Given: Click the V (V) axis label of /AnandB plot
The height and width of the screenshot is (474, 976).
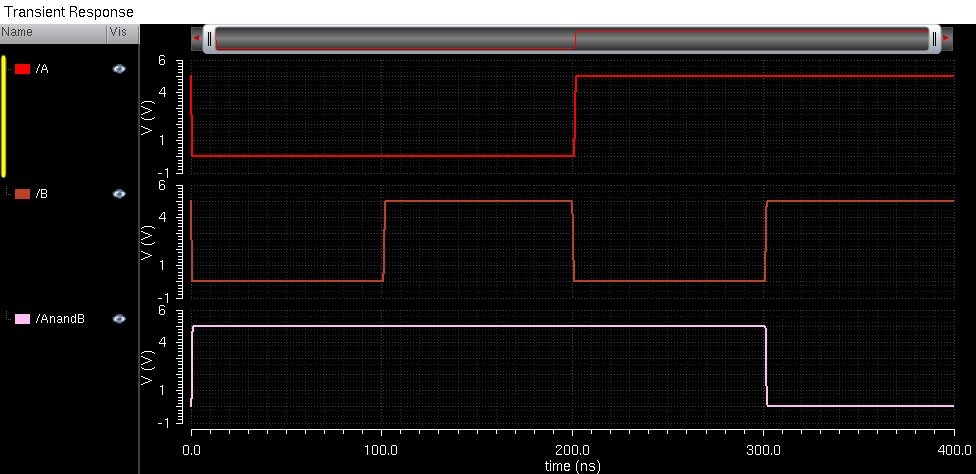Looking at the screenshot, I should coord(148,366).
